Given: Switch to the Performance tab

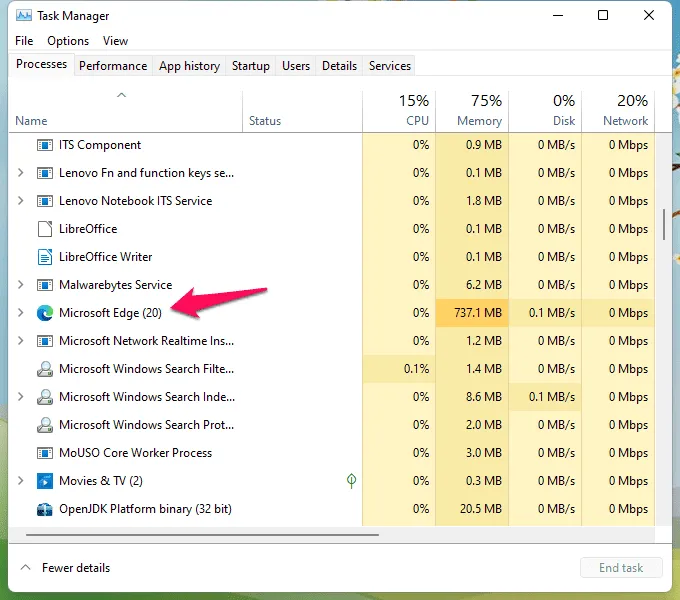Looking at the screenshot, I should pos(113,65).
